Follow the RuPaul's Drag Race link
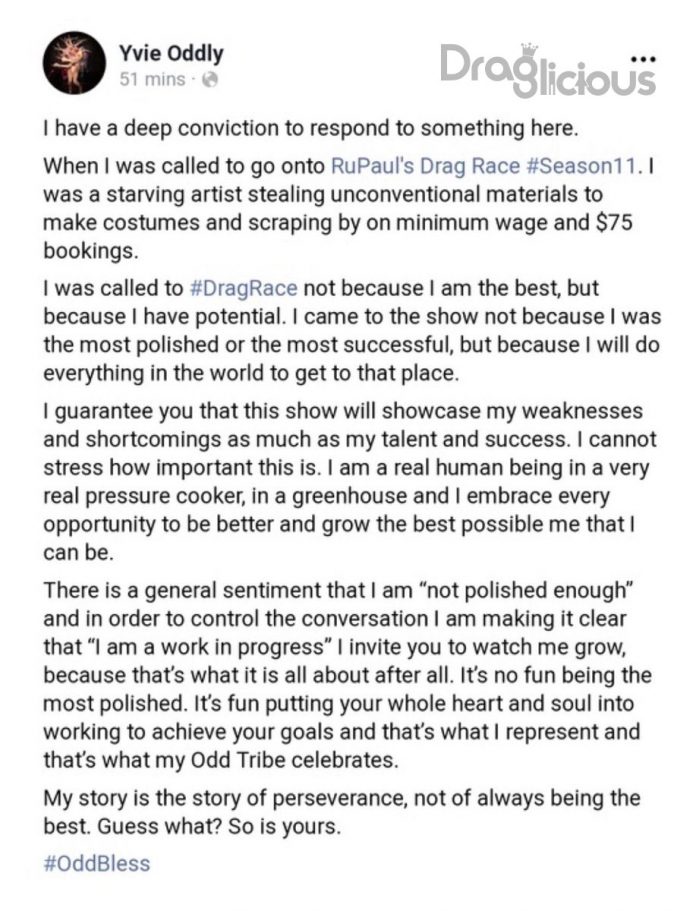696x911 pixels. coord(425,166)
